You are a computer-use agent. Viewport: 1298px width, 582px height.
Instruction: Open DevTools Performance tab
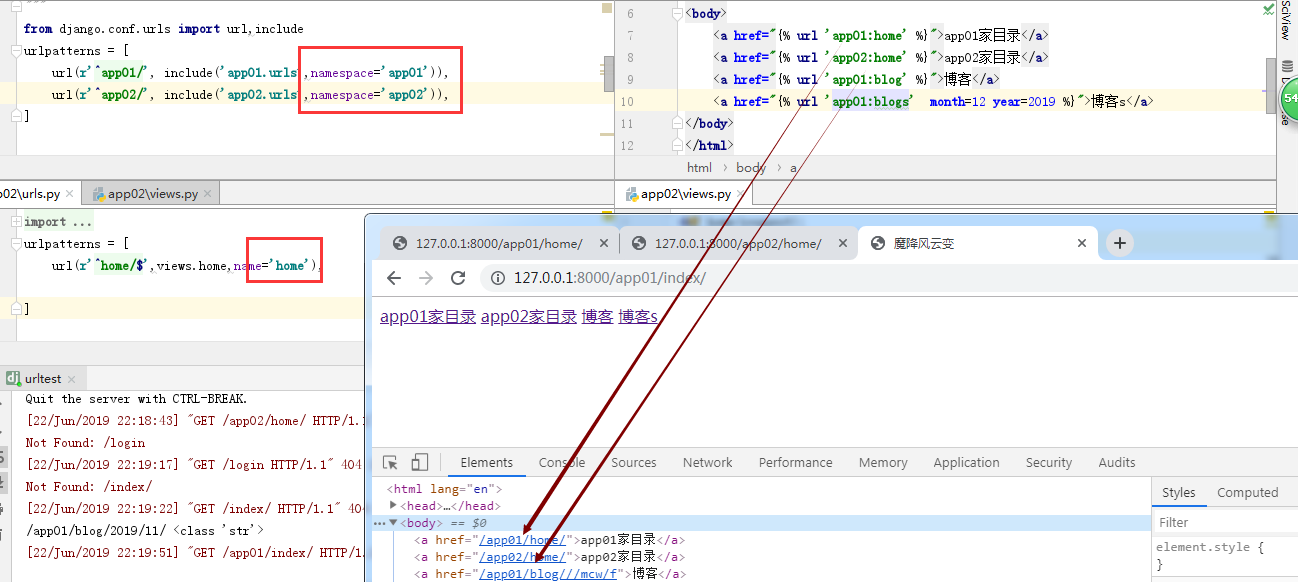click(x=795, y=462)
